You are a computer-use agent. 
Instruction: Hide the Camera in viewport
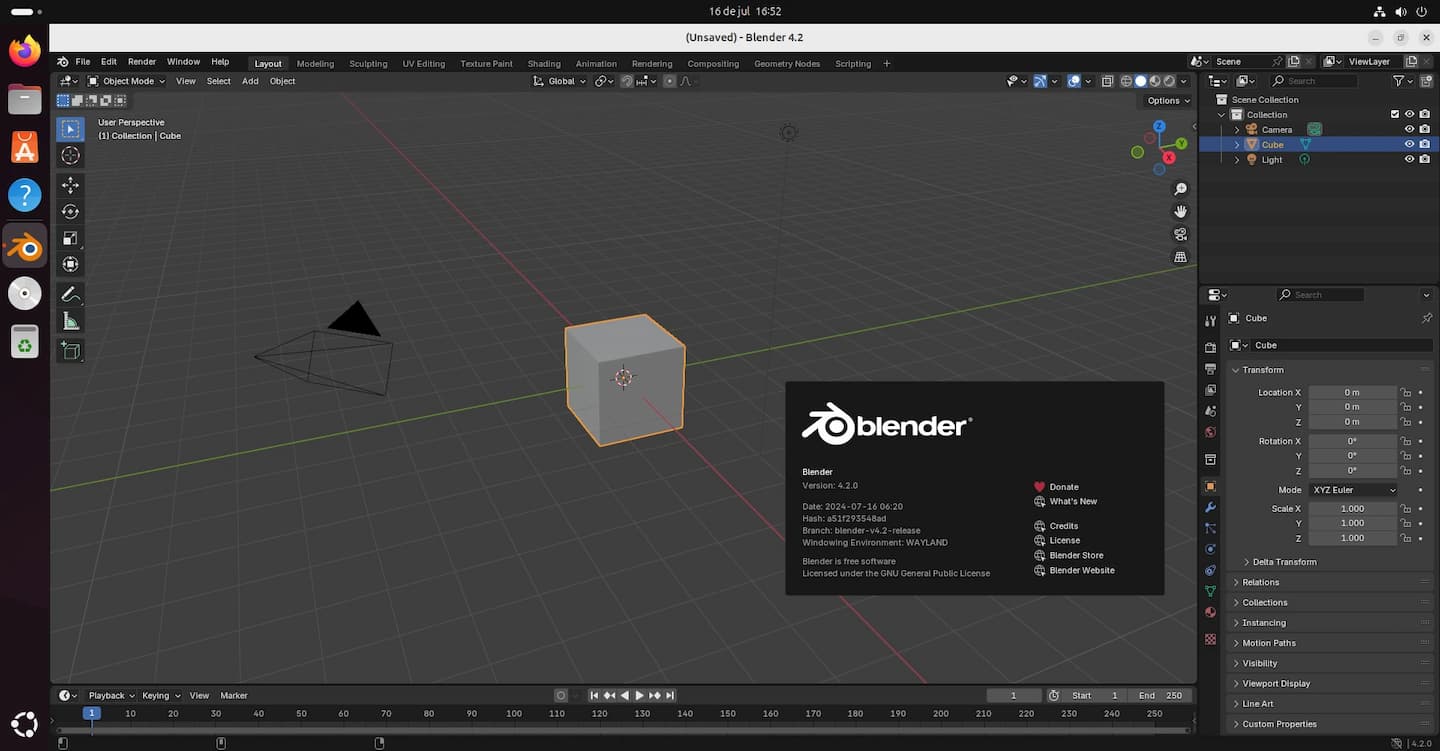pos(1409,129)
